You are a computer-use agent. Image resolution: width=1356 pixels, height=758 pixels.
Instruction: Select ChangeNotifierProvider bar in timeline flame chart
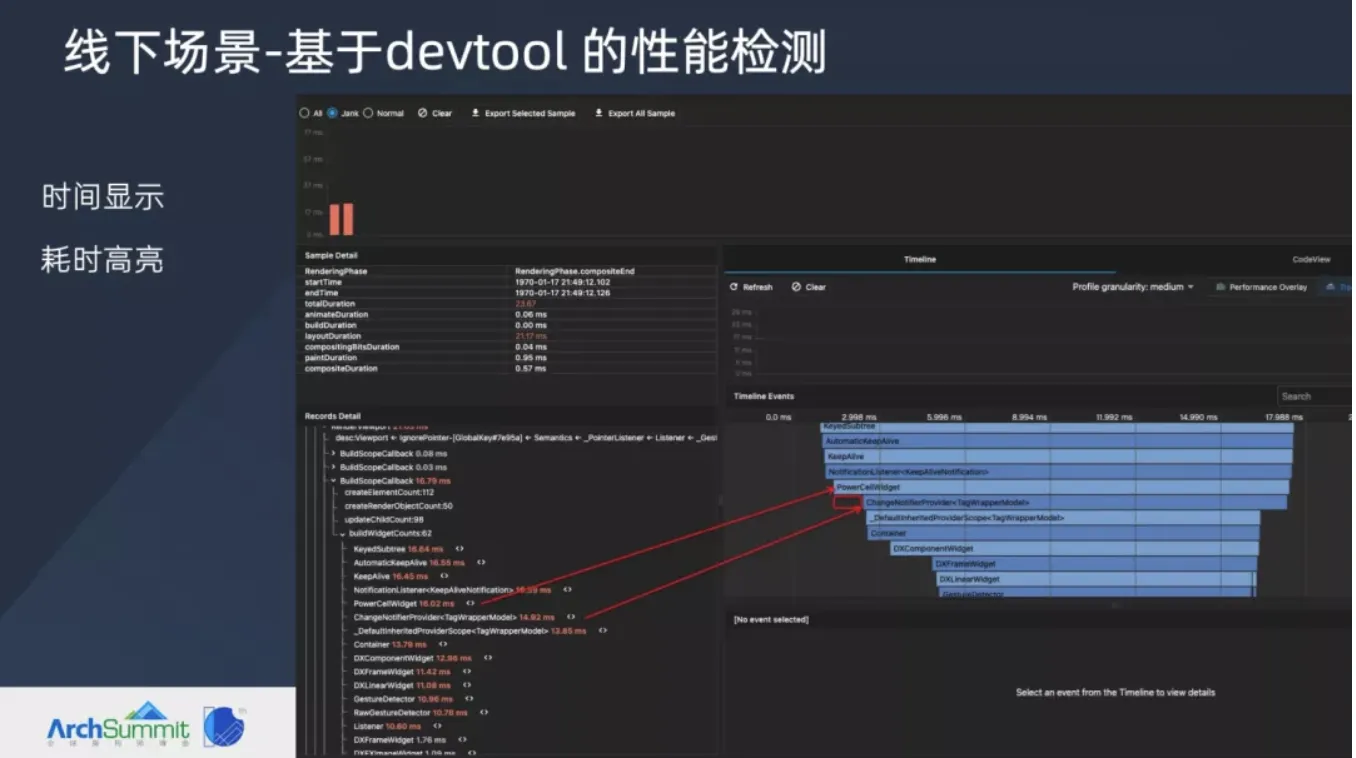[1075, 502]
